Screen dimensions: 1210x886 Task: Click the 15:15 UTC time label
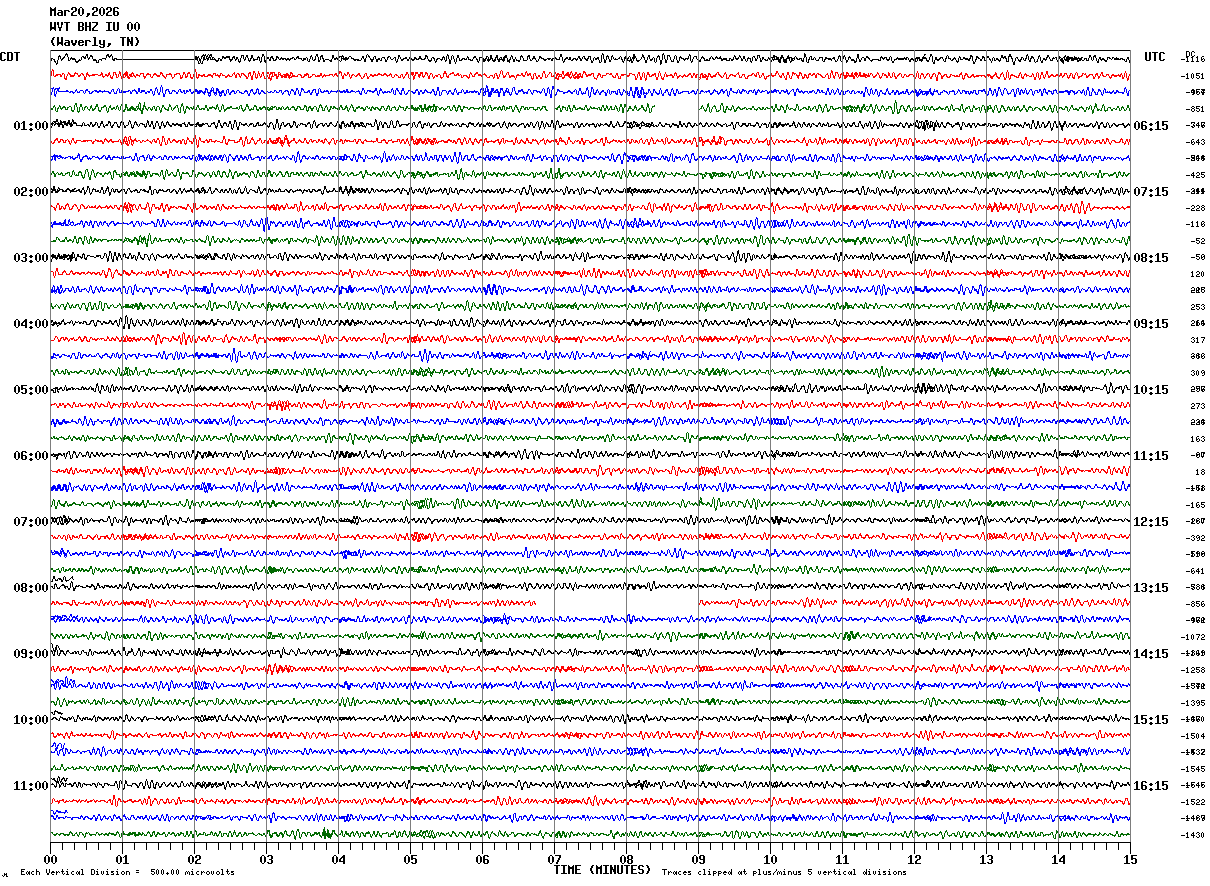coord(1151,720)
